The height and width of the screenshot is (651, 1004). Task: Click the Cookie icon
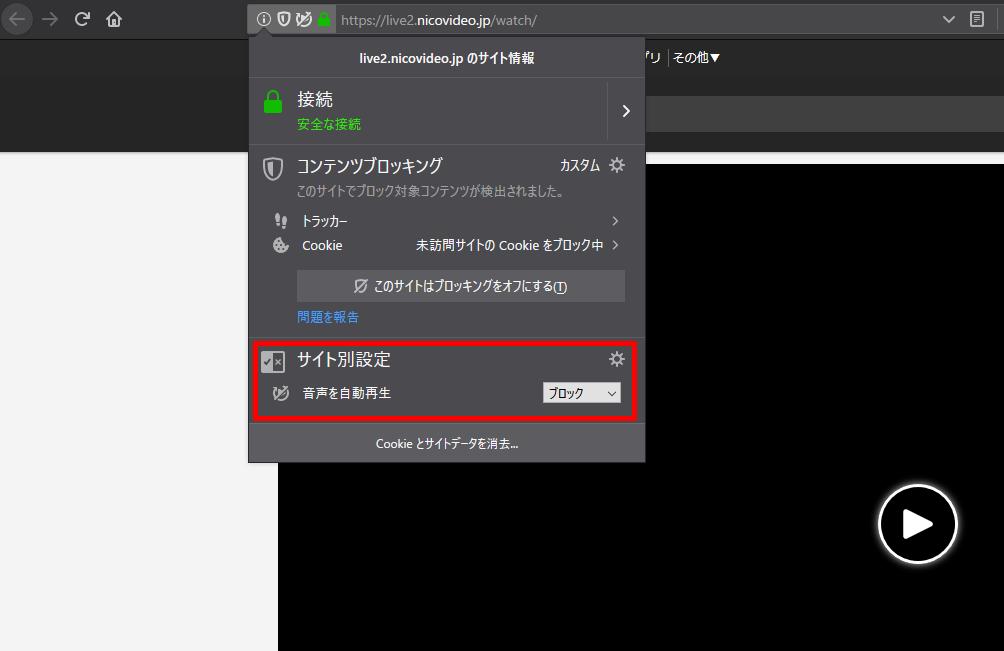[x=280, y=245]
